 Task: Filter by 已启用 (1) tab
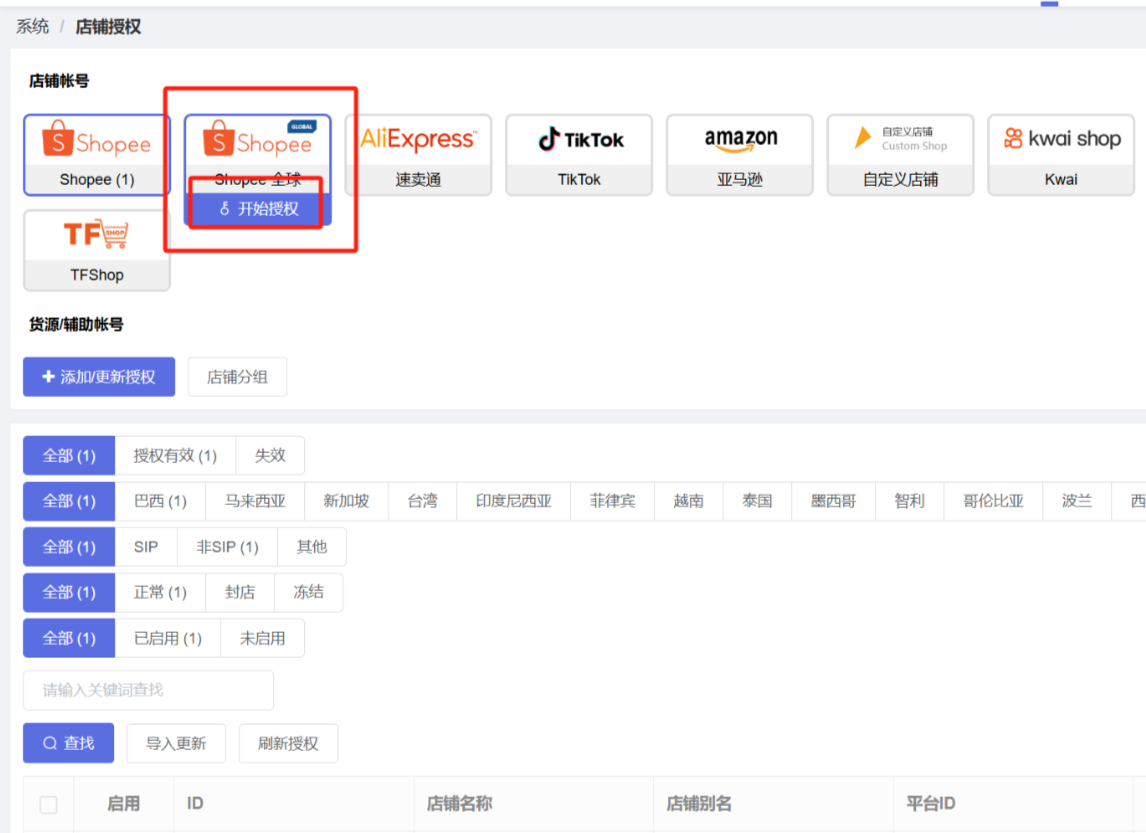coord(168,638)
